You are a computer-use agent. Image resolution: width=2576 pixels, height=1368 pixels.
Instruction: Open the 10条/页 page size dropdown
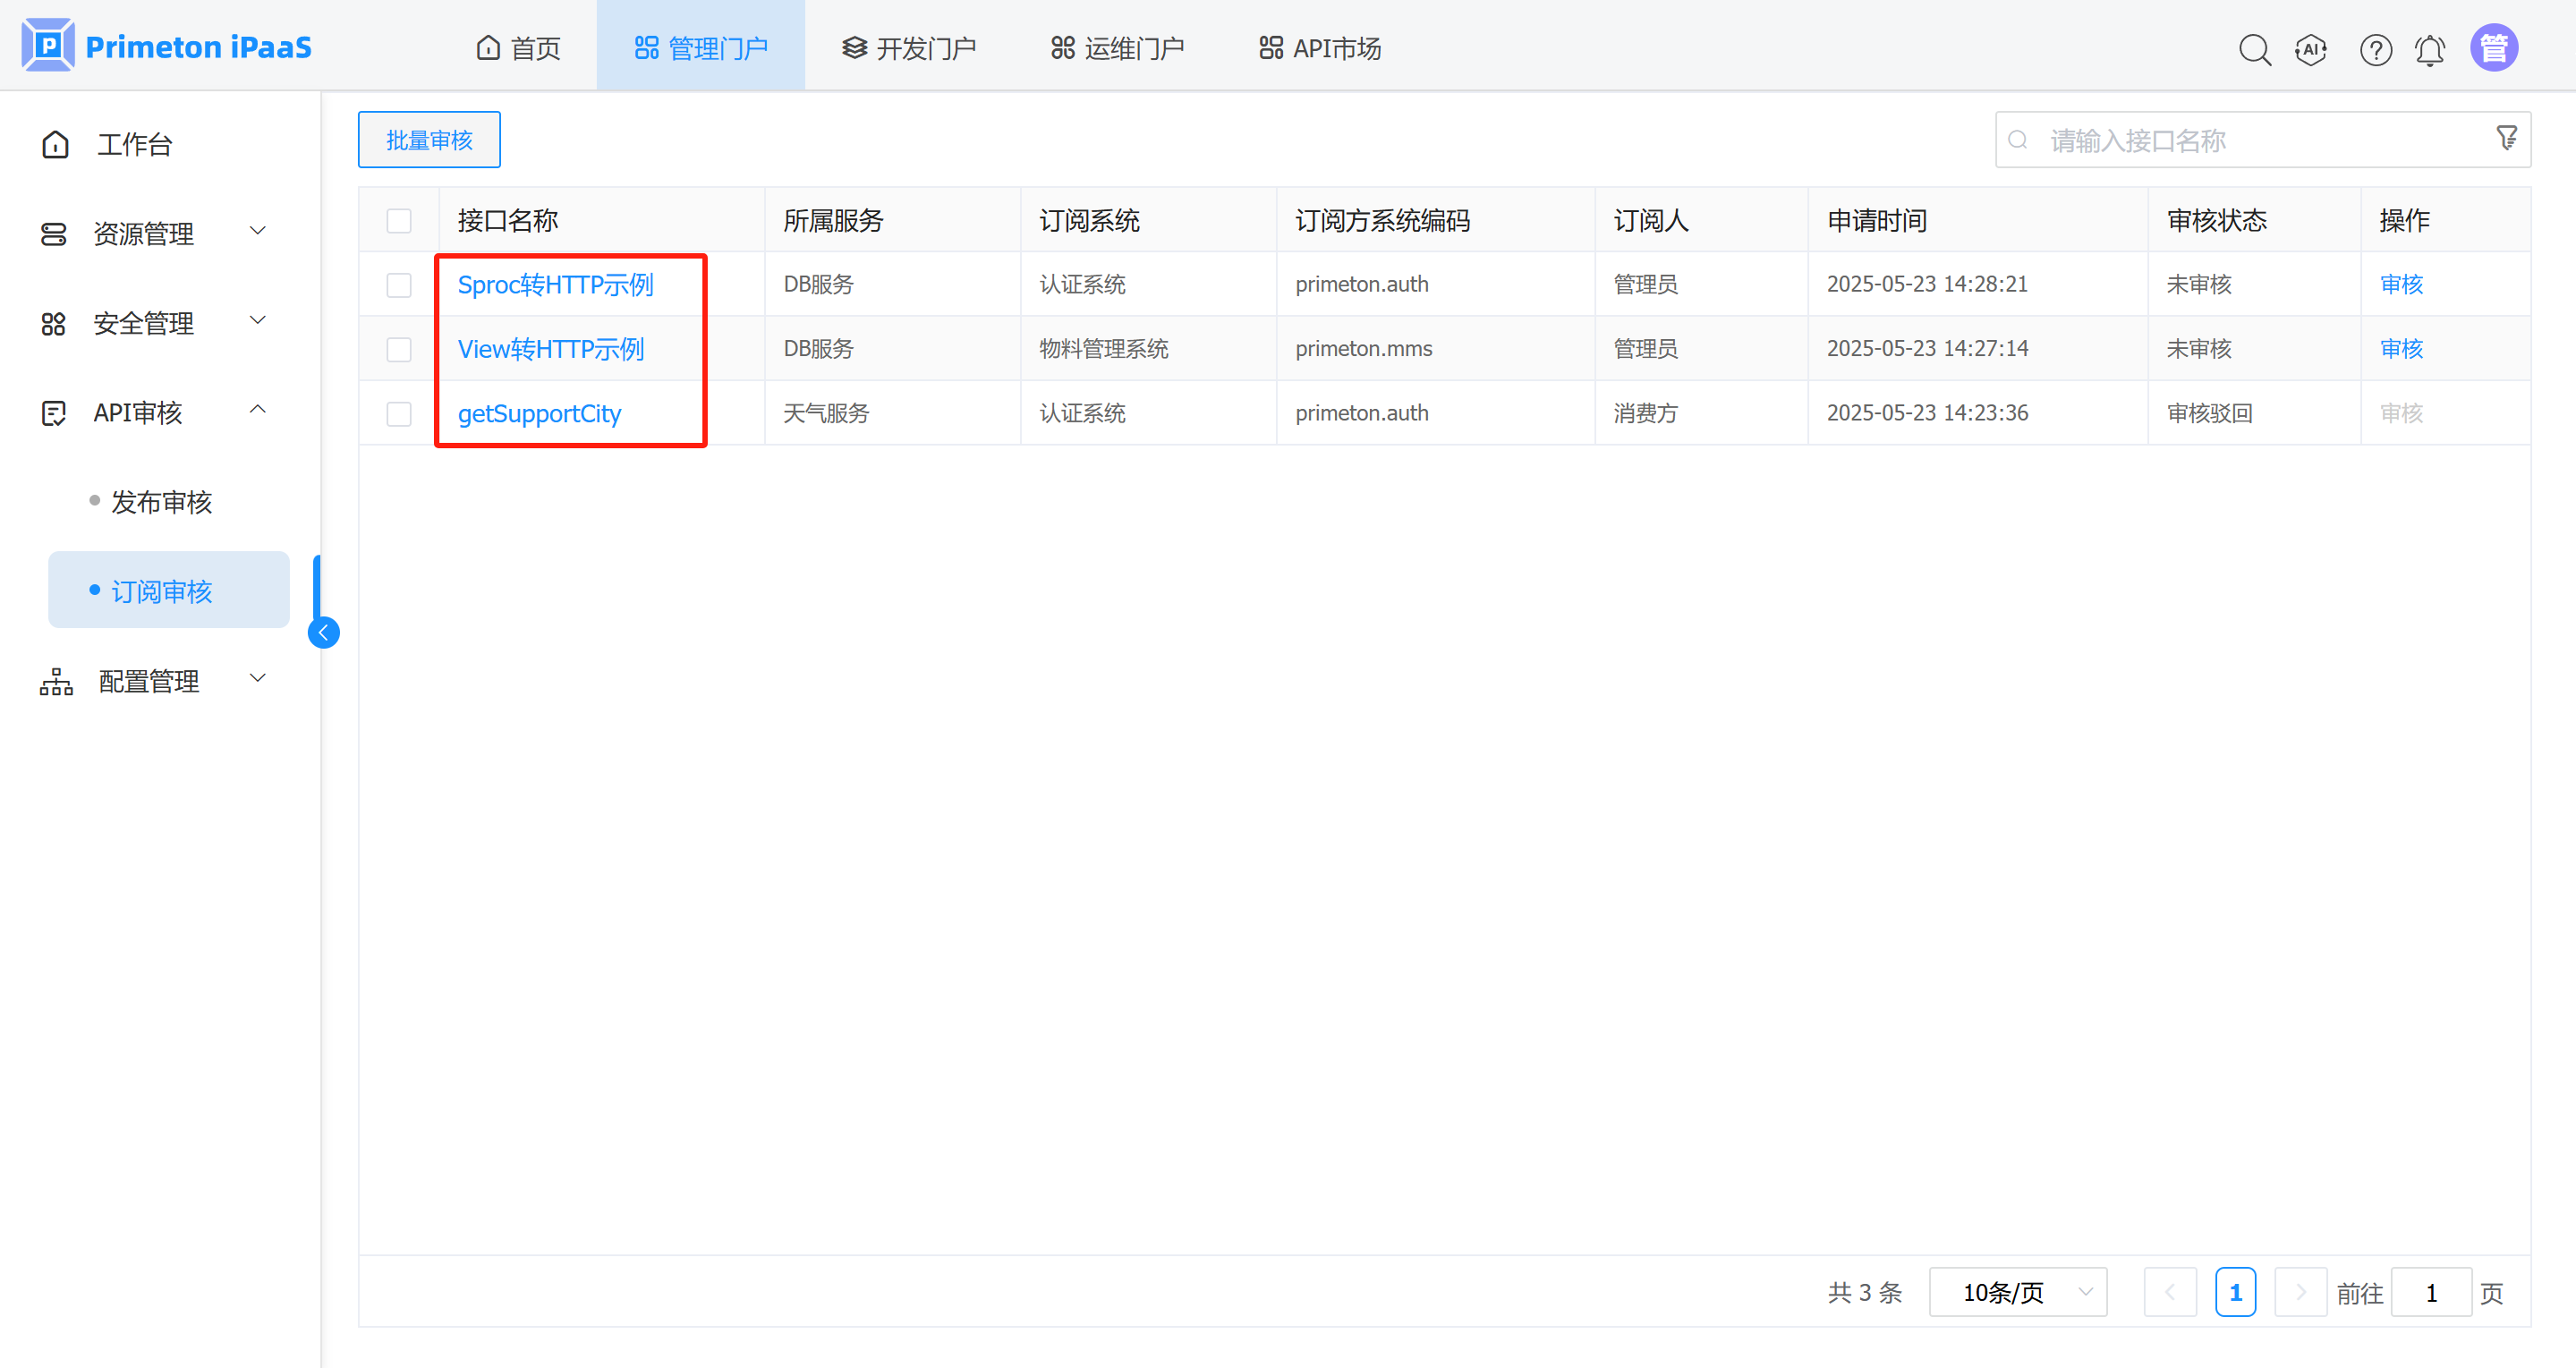pos(2017,1292)
